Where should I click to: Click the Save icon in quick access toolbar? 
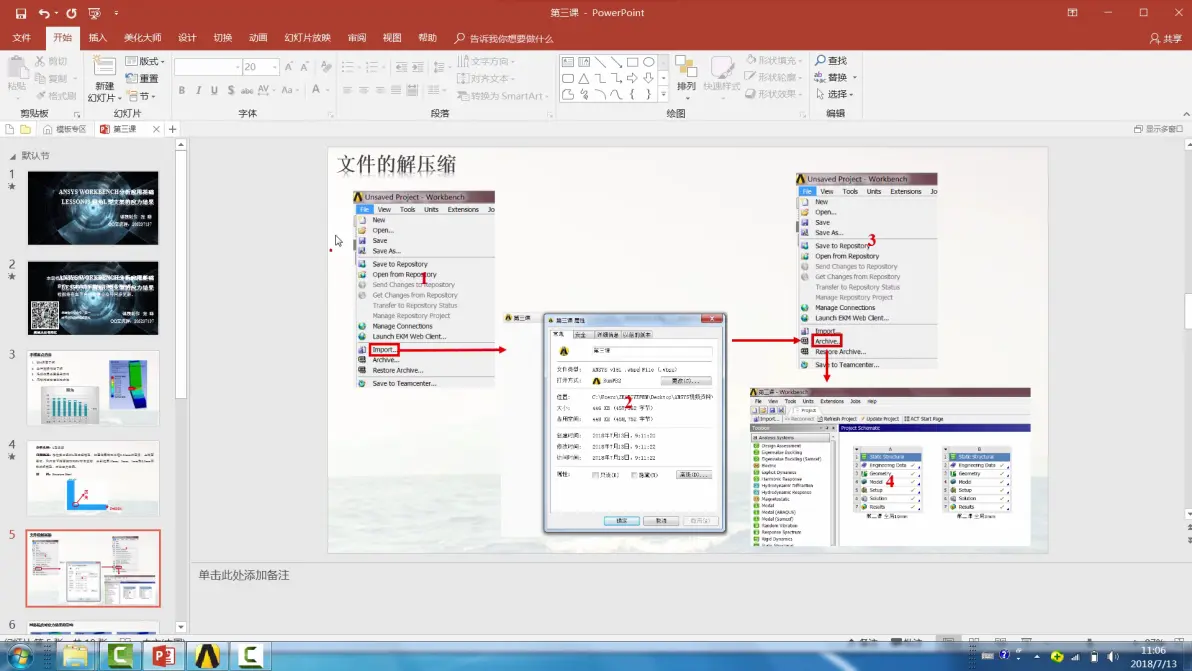(x=21, y=13)
